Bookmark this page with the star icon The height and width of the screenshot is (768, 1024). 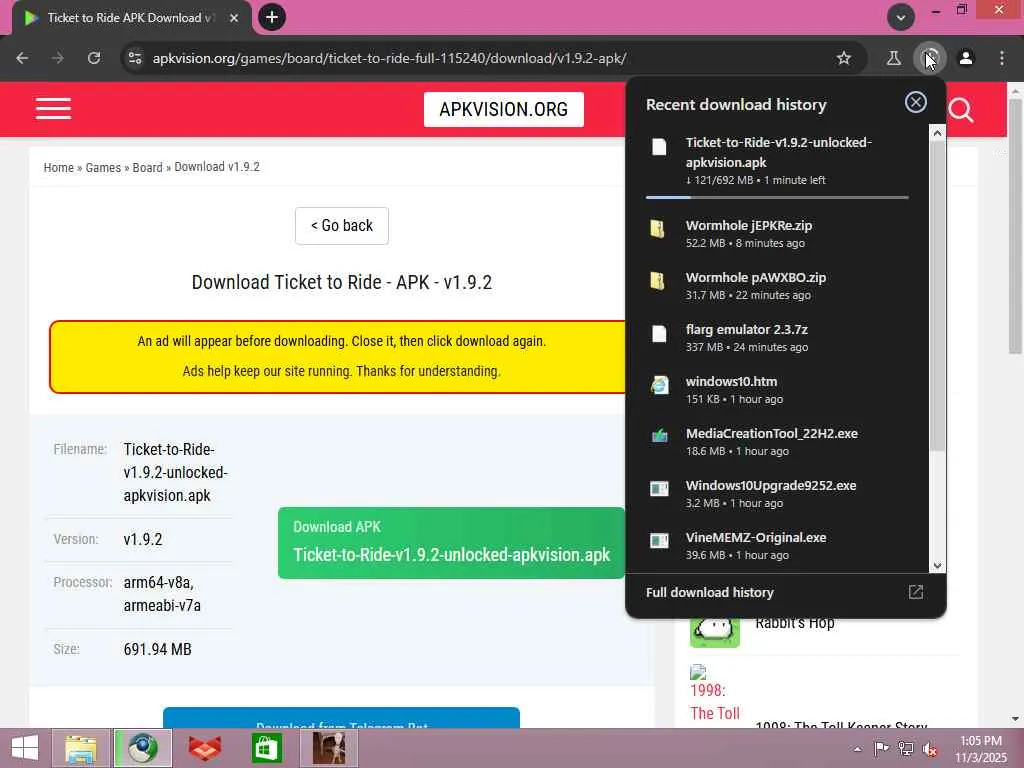844,58
